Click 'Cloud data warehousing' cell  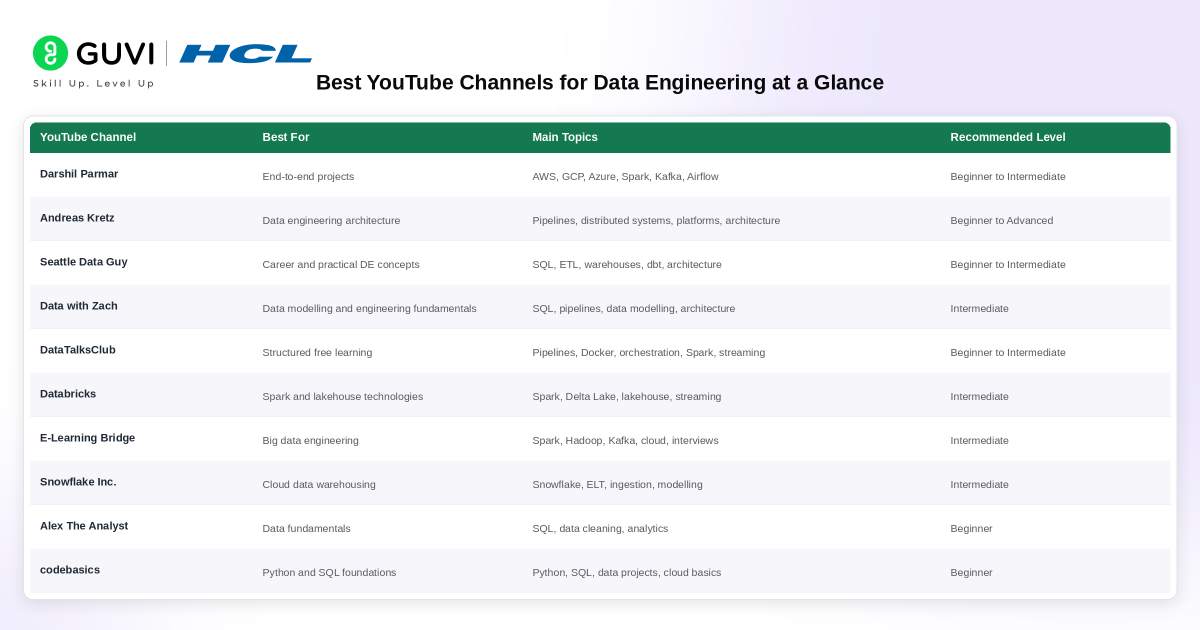pyautogui.click(x=319, y=485)
